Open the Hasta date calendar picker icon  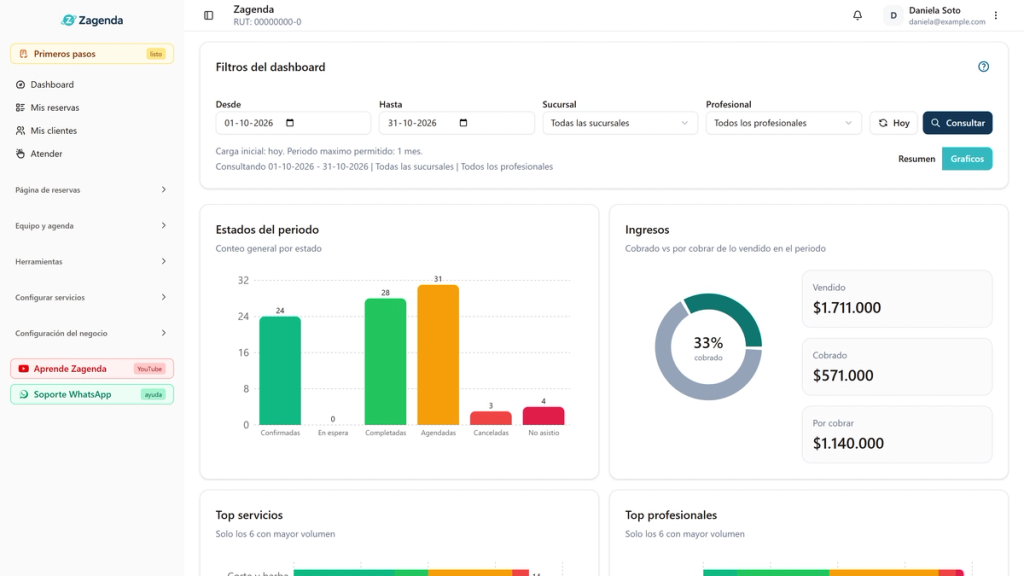[x=464, y=123]
